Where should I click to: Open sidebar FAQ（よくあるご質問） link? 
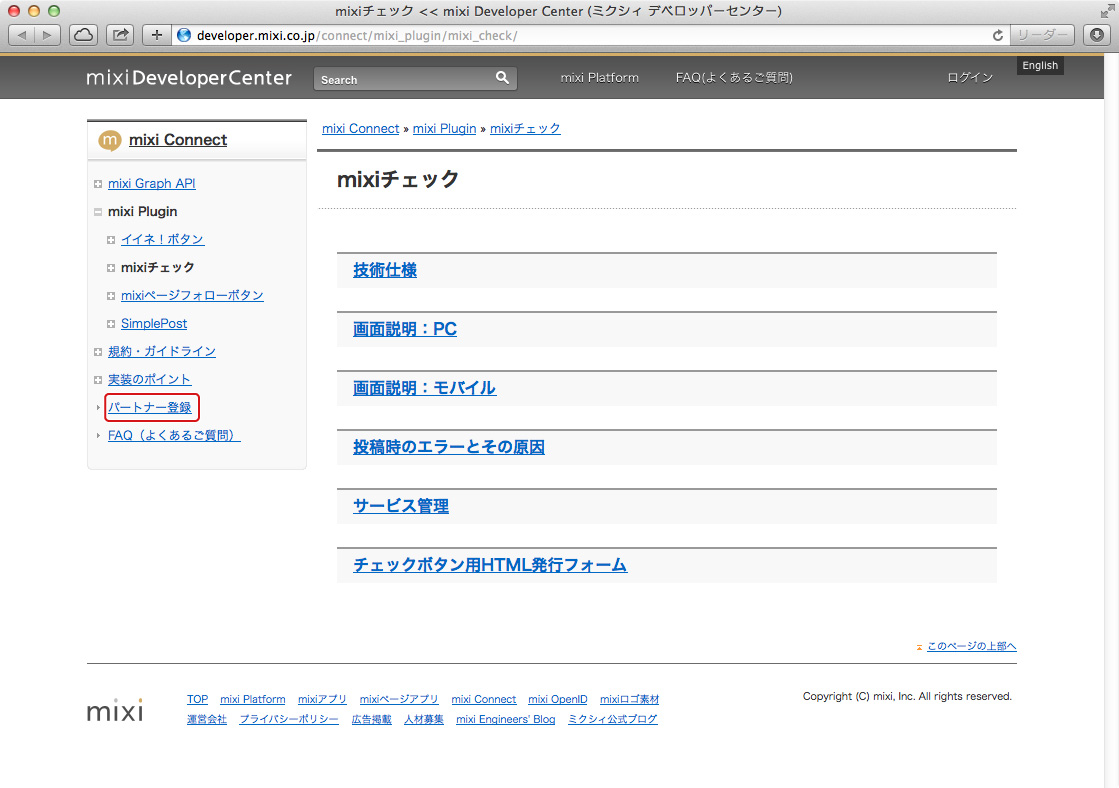174,435
